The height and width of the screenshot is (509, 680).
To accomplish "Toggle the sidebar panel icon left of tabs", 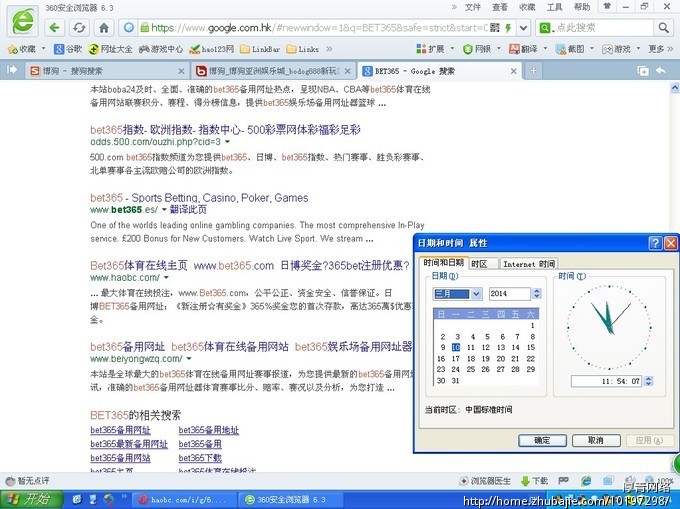I will click(x=12, y=69).
